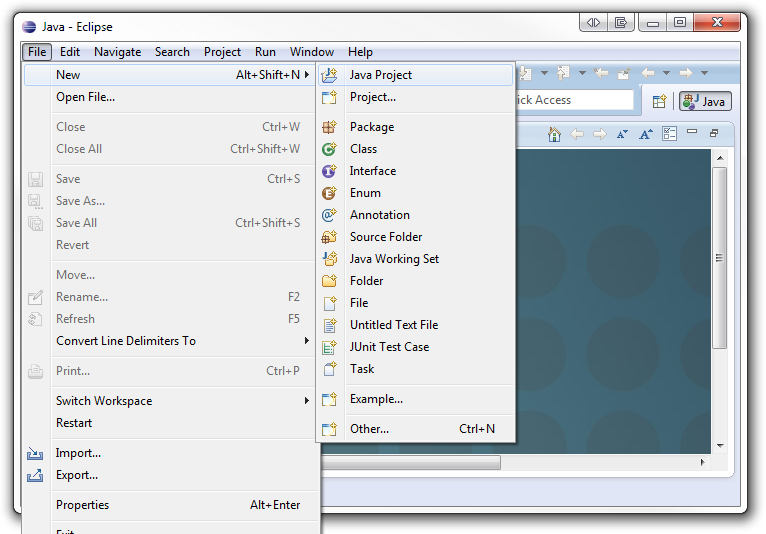Click the Source Folder icon
Screen dimensions: 766x534
pos(329,237)
